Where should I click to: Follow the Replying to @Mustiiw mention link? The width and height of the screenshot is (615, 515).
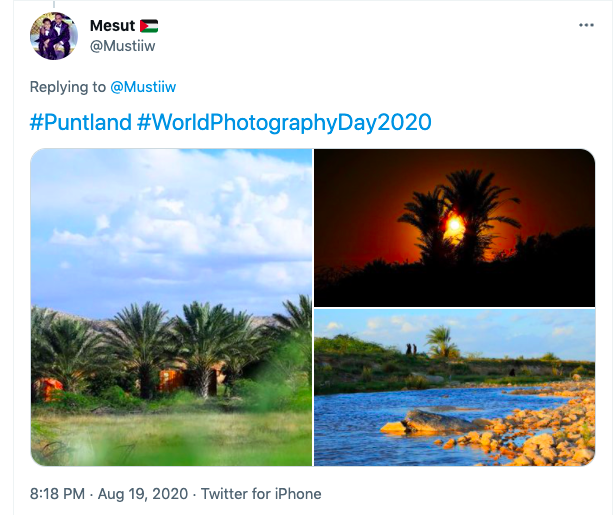pyautogui.click(x=143, y=87)
